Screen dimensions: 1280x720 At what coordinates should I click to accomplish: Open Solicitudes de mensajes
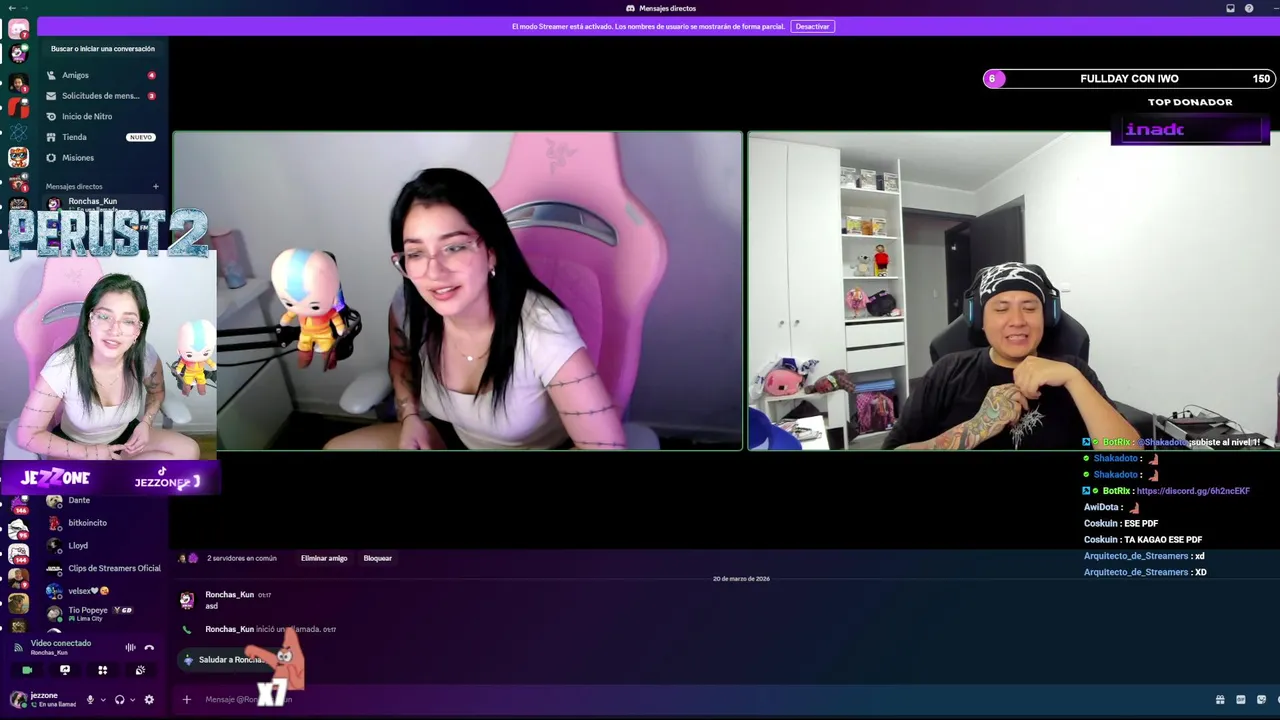point(102,96)
